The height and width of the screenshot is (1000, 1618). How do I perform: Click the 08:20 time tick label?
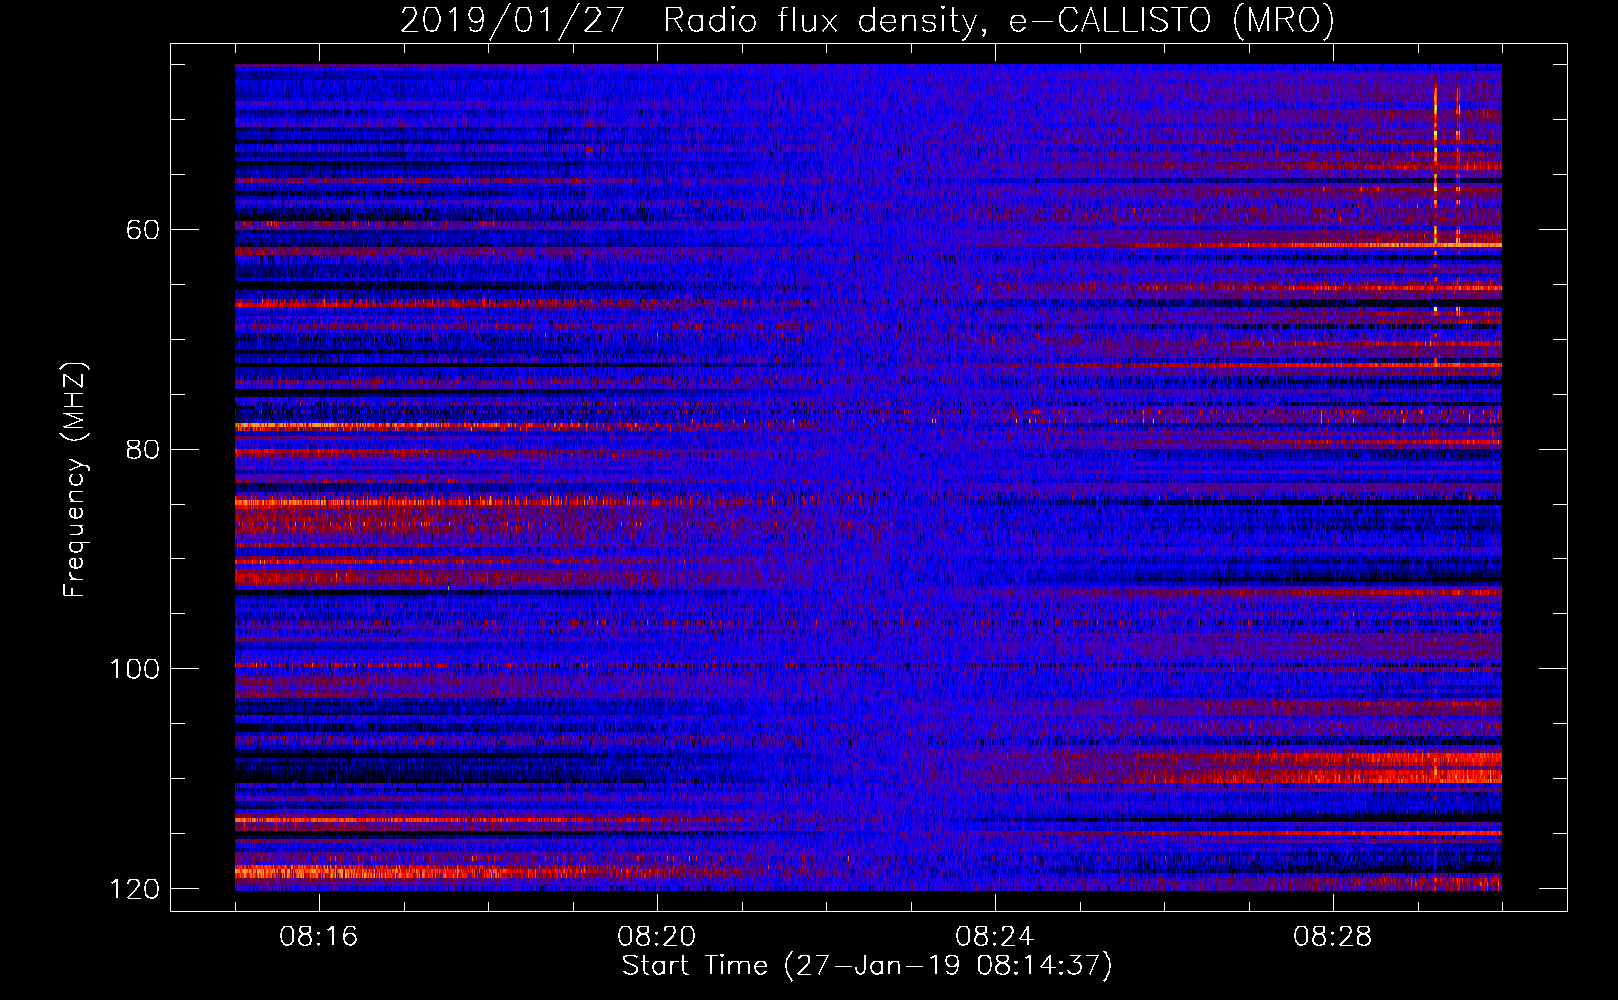pyautogui.click(x=657, y=937)
